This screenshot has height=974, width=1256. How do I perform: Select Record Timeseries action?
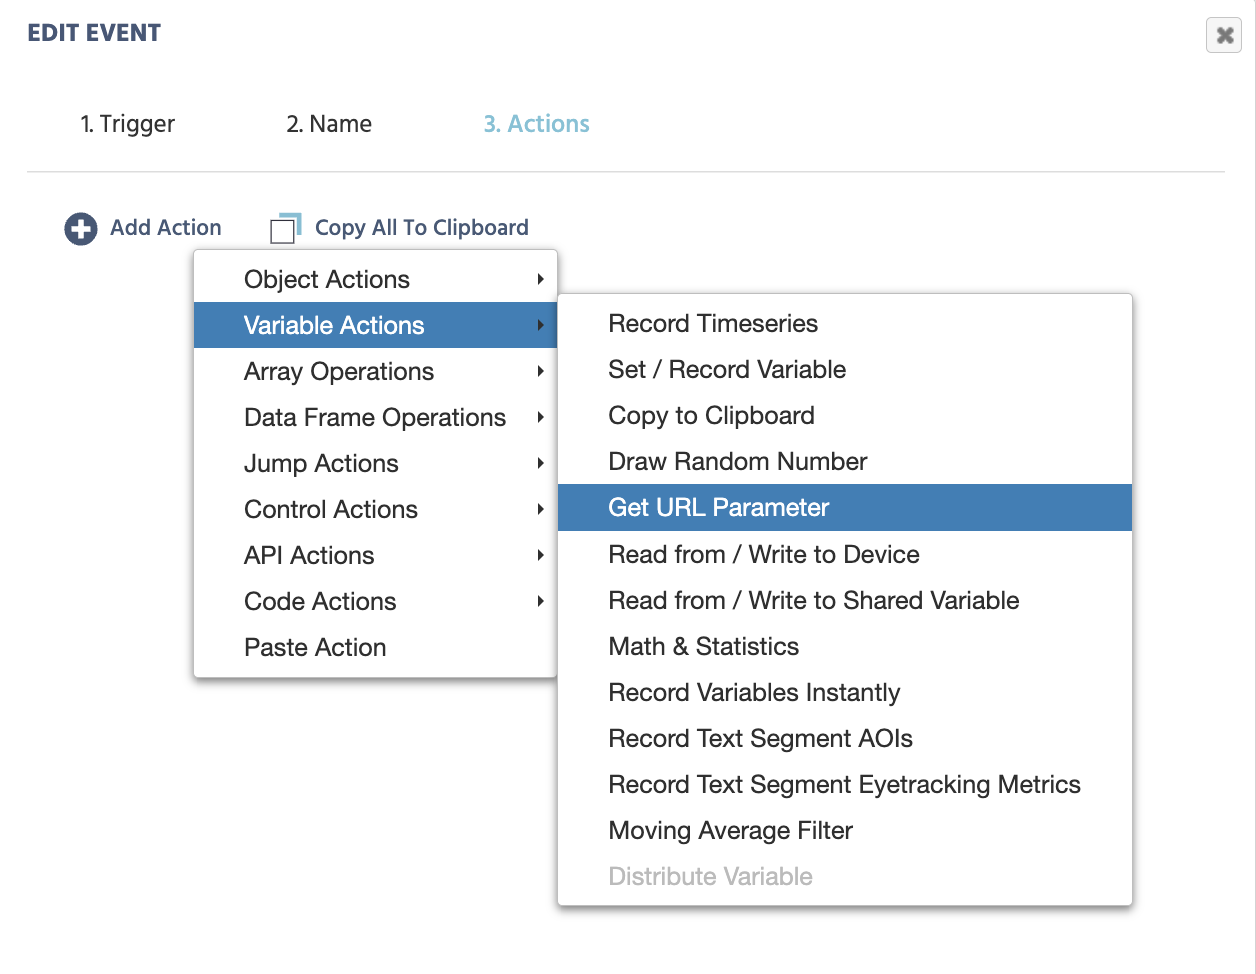[x=845, y=324]
